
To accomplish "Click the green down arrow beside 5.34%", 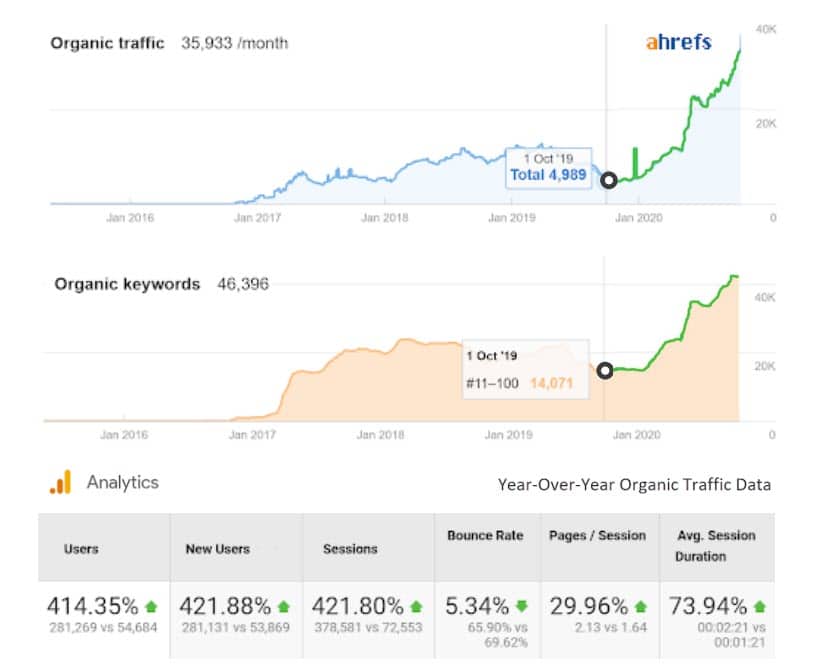I will click(x=520, y=606).
